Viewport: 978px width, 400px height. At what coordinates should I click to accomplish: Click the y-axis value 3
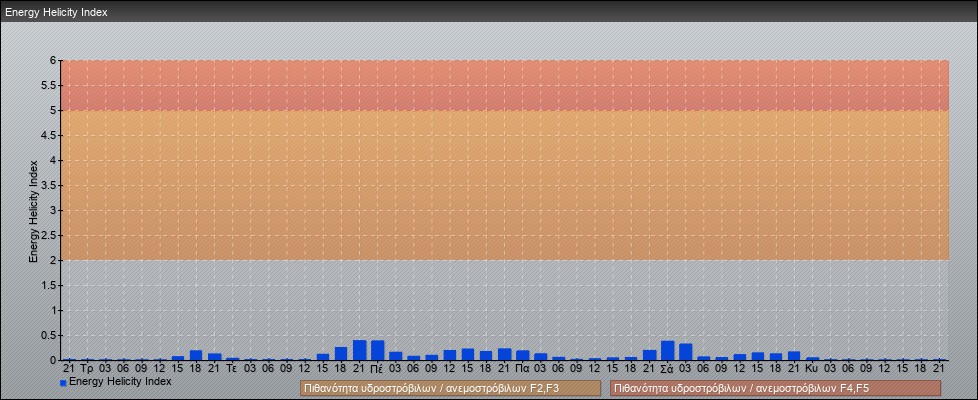54,210
